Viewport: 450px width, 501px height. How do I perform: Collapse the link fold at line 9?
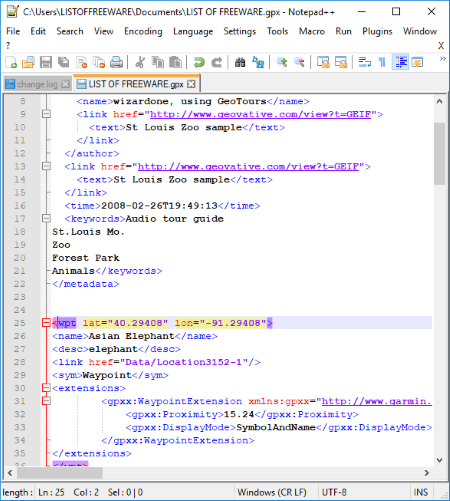click(x=46, y=114)
